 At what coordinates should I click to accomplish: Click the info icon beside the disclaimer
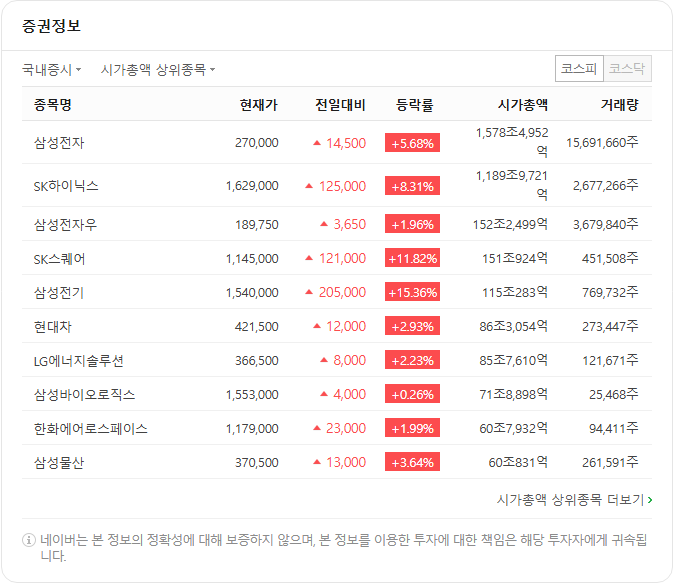[29, 540]
